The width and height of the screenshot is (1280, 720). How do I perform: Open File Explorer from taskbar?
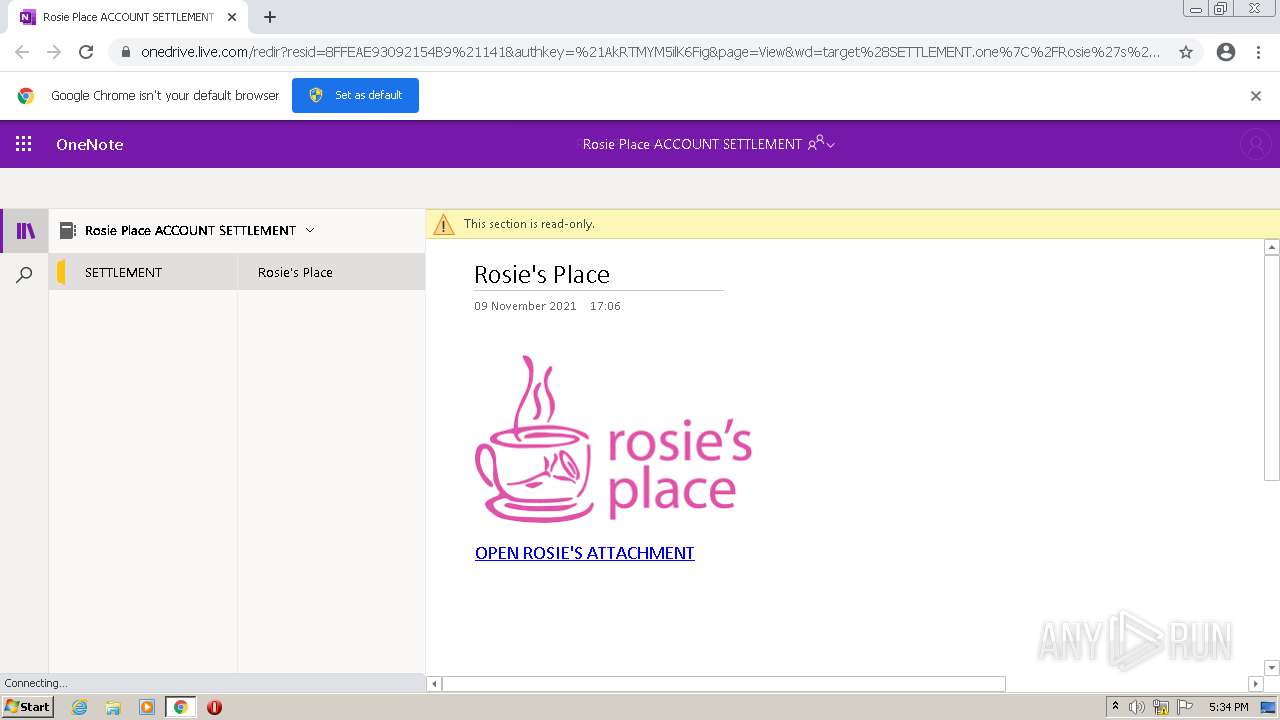click(x=113, y=707)
